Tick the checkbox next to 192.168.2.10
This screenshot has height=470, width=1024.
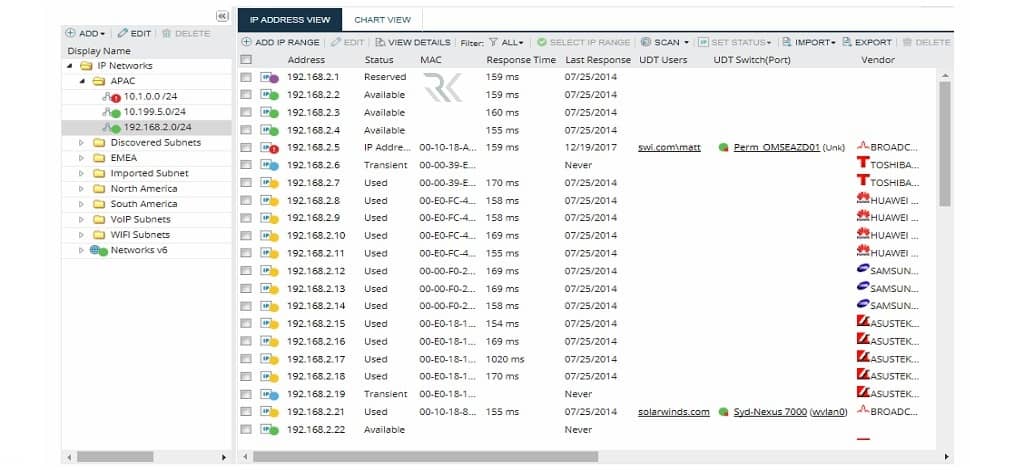pos(246,236)
